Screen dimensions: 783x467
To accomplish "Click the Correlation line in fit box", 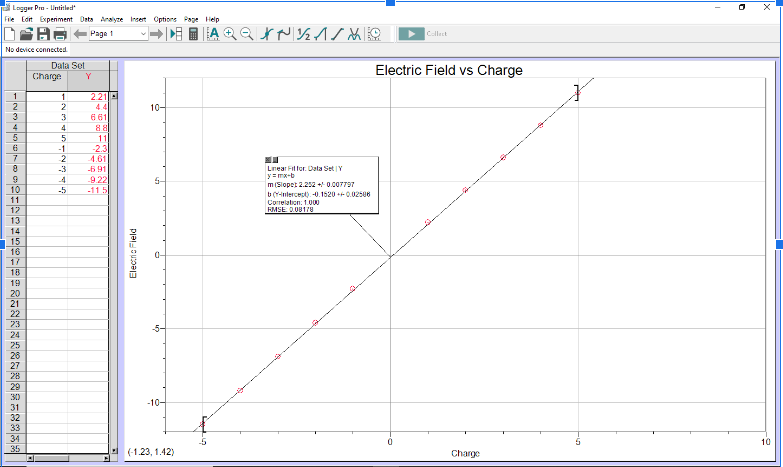I will (x=293, y=203).
